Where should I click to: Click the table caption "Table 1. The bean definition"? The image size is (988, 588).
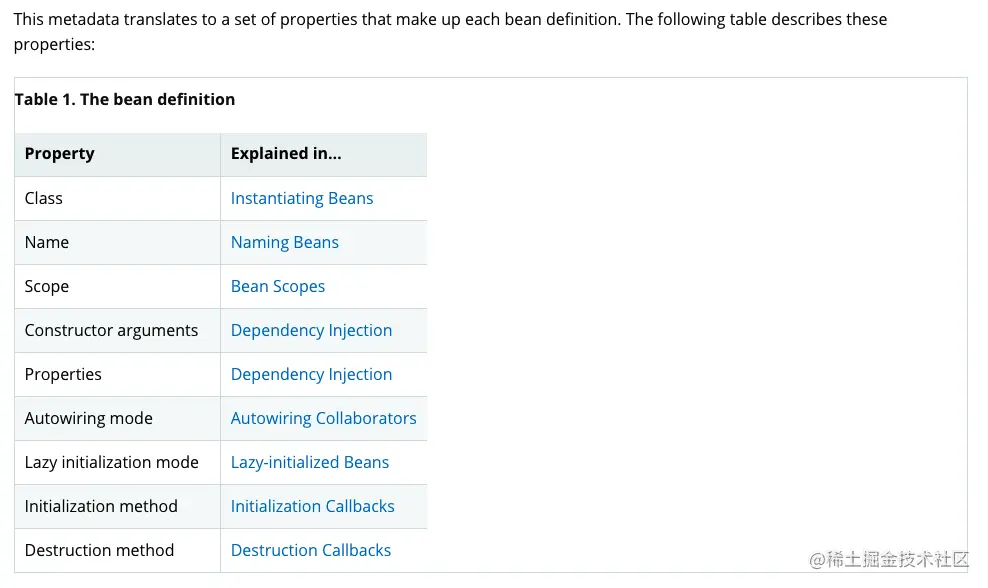[x=125, y=99]
